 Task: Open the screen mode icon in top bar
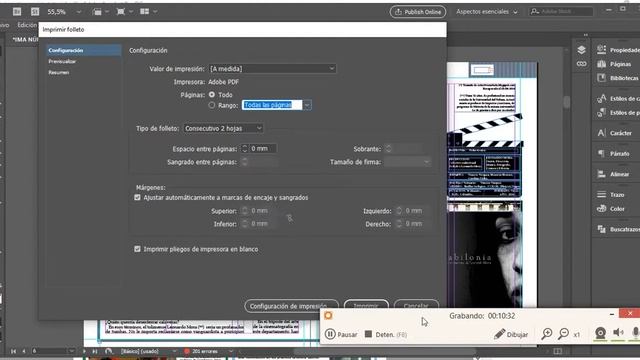pyautogui.click(x=120, y=11)
